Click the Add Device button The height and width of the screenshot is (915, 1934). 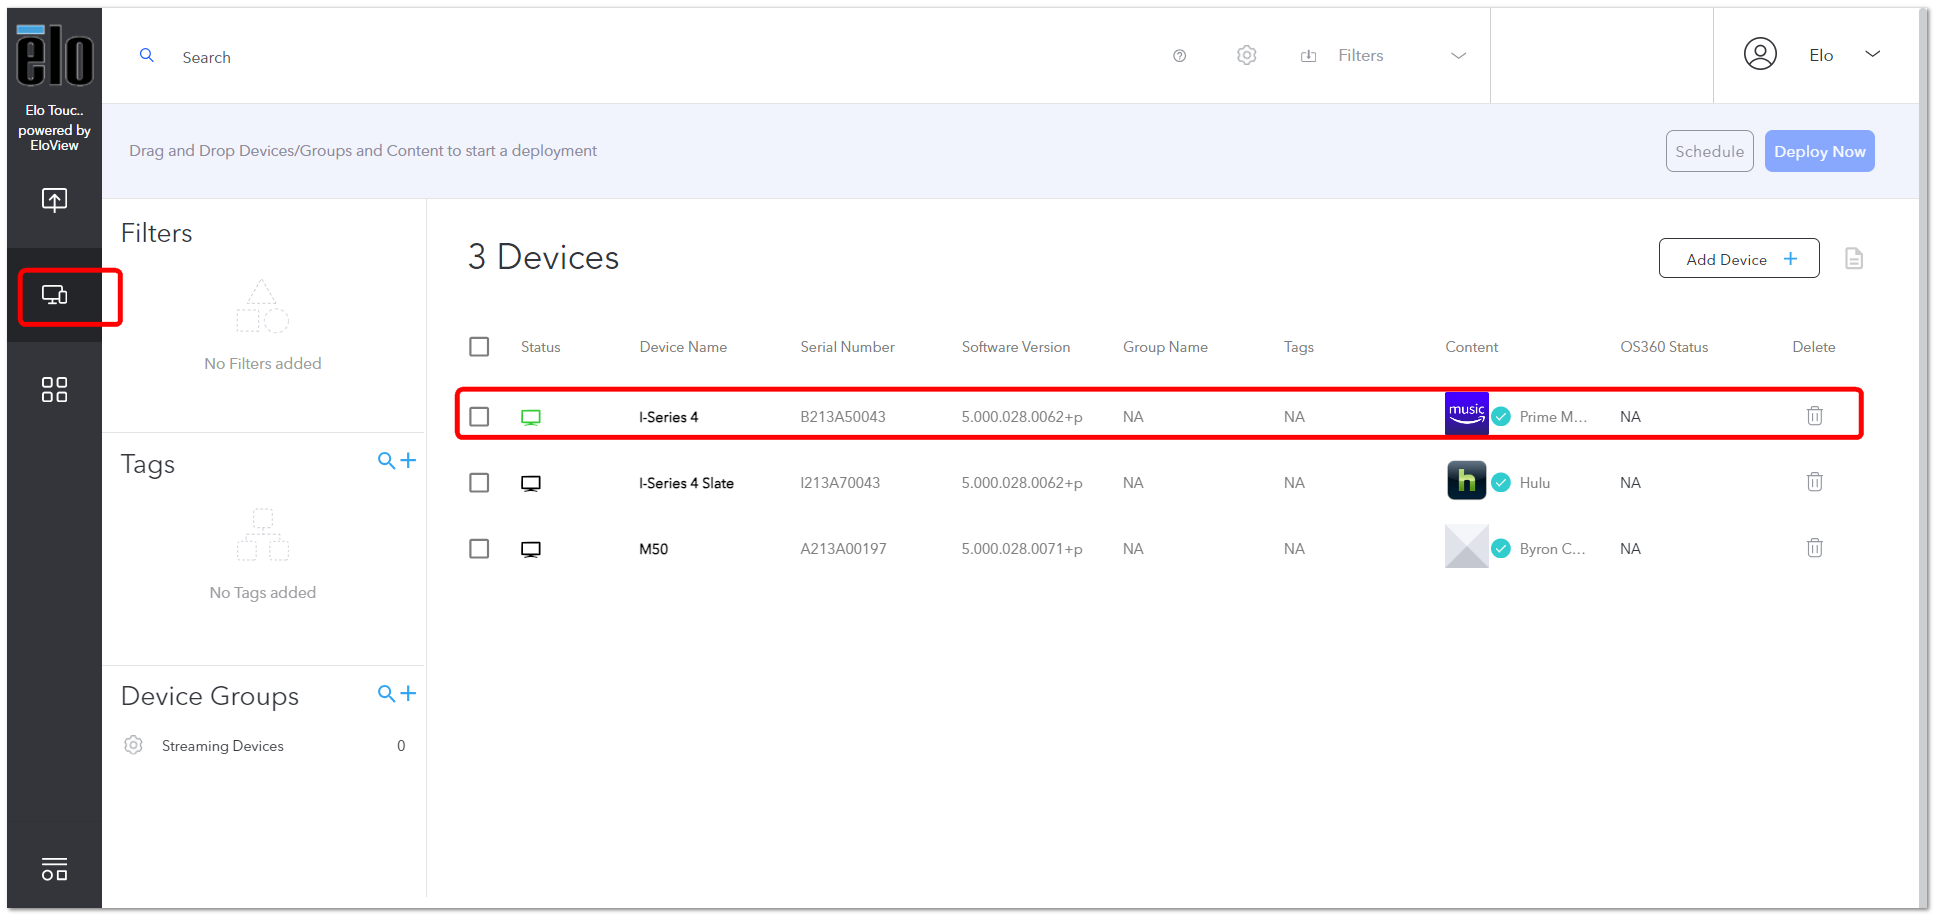click(x=1739, y=259)
